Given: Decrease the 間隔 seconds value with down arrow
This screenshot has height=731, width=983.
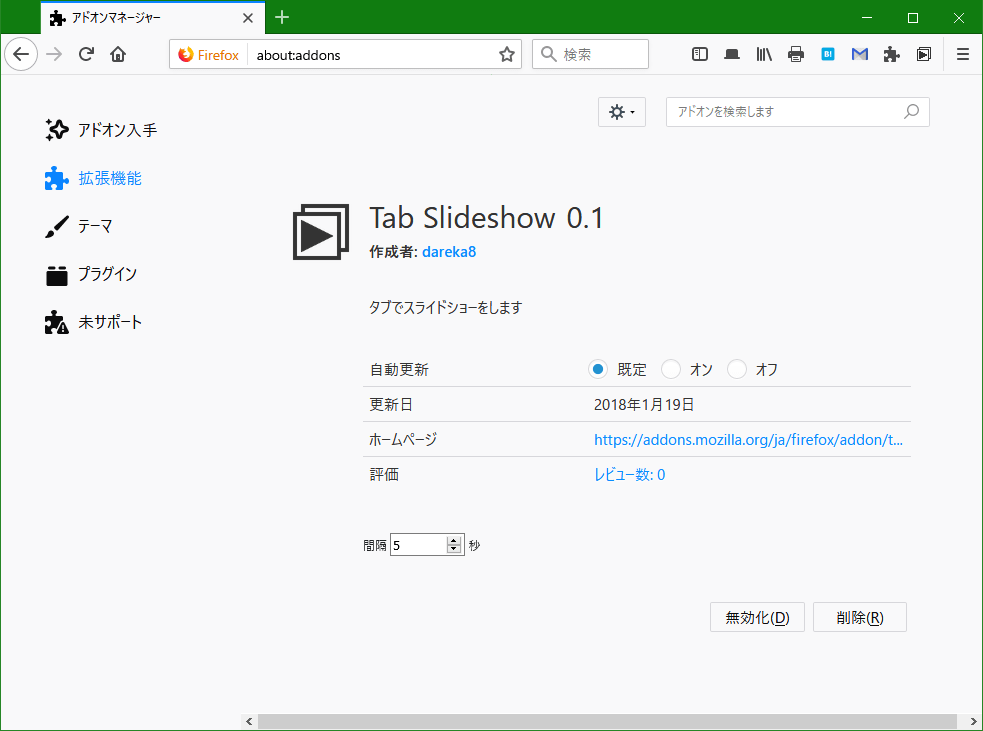Looking at the screenshot, I should [454, 549].
